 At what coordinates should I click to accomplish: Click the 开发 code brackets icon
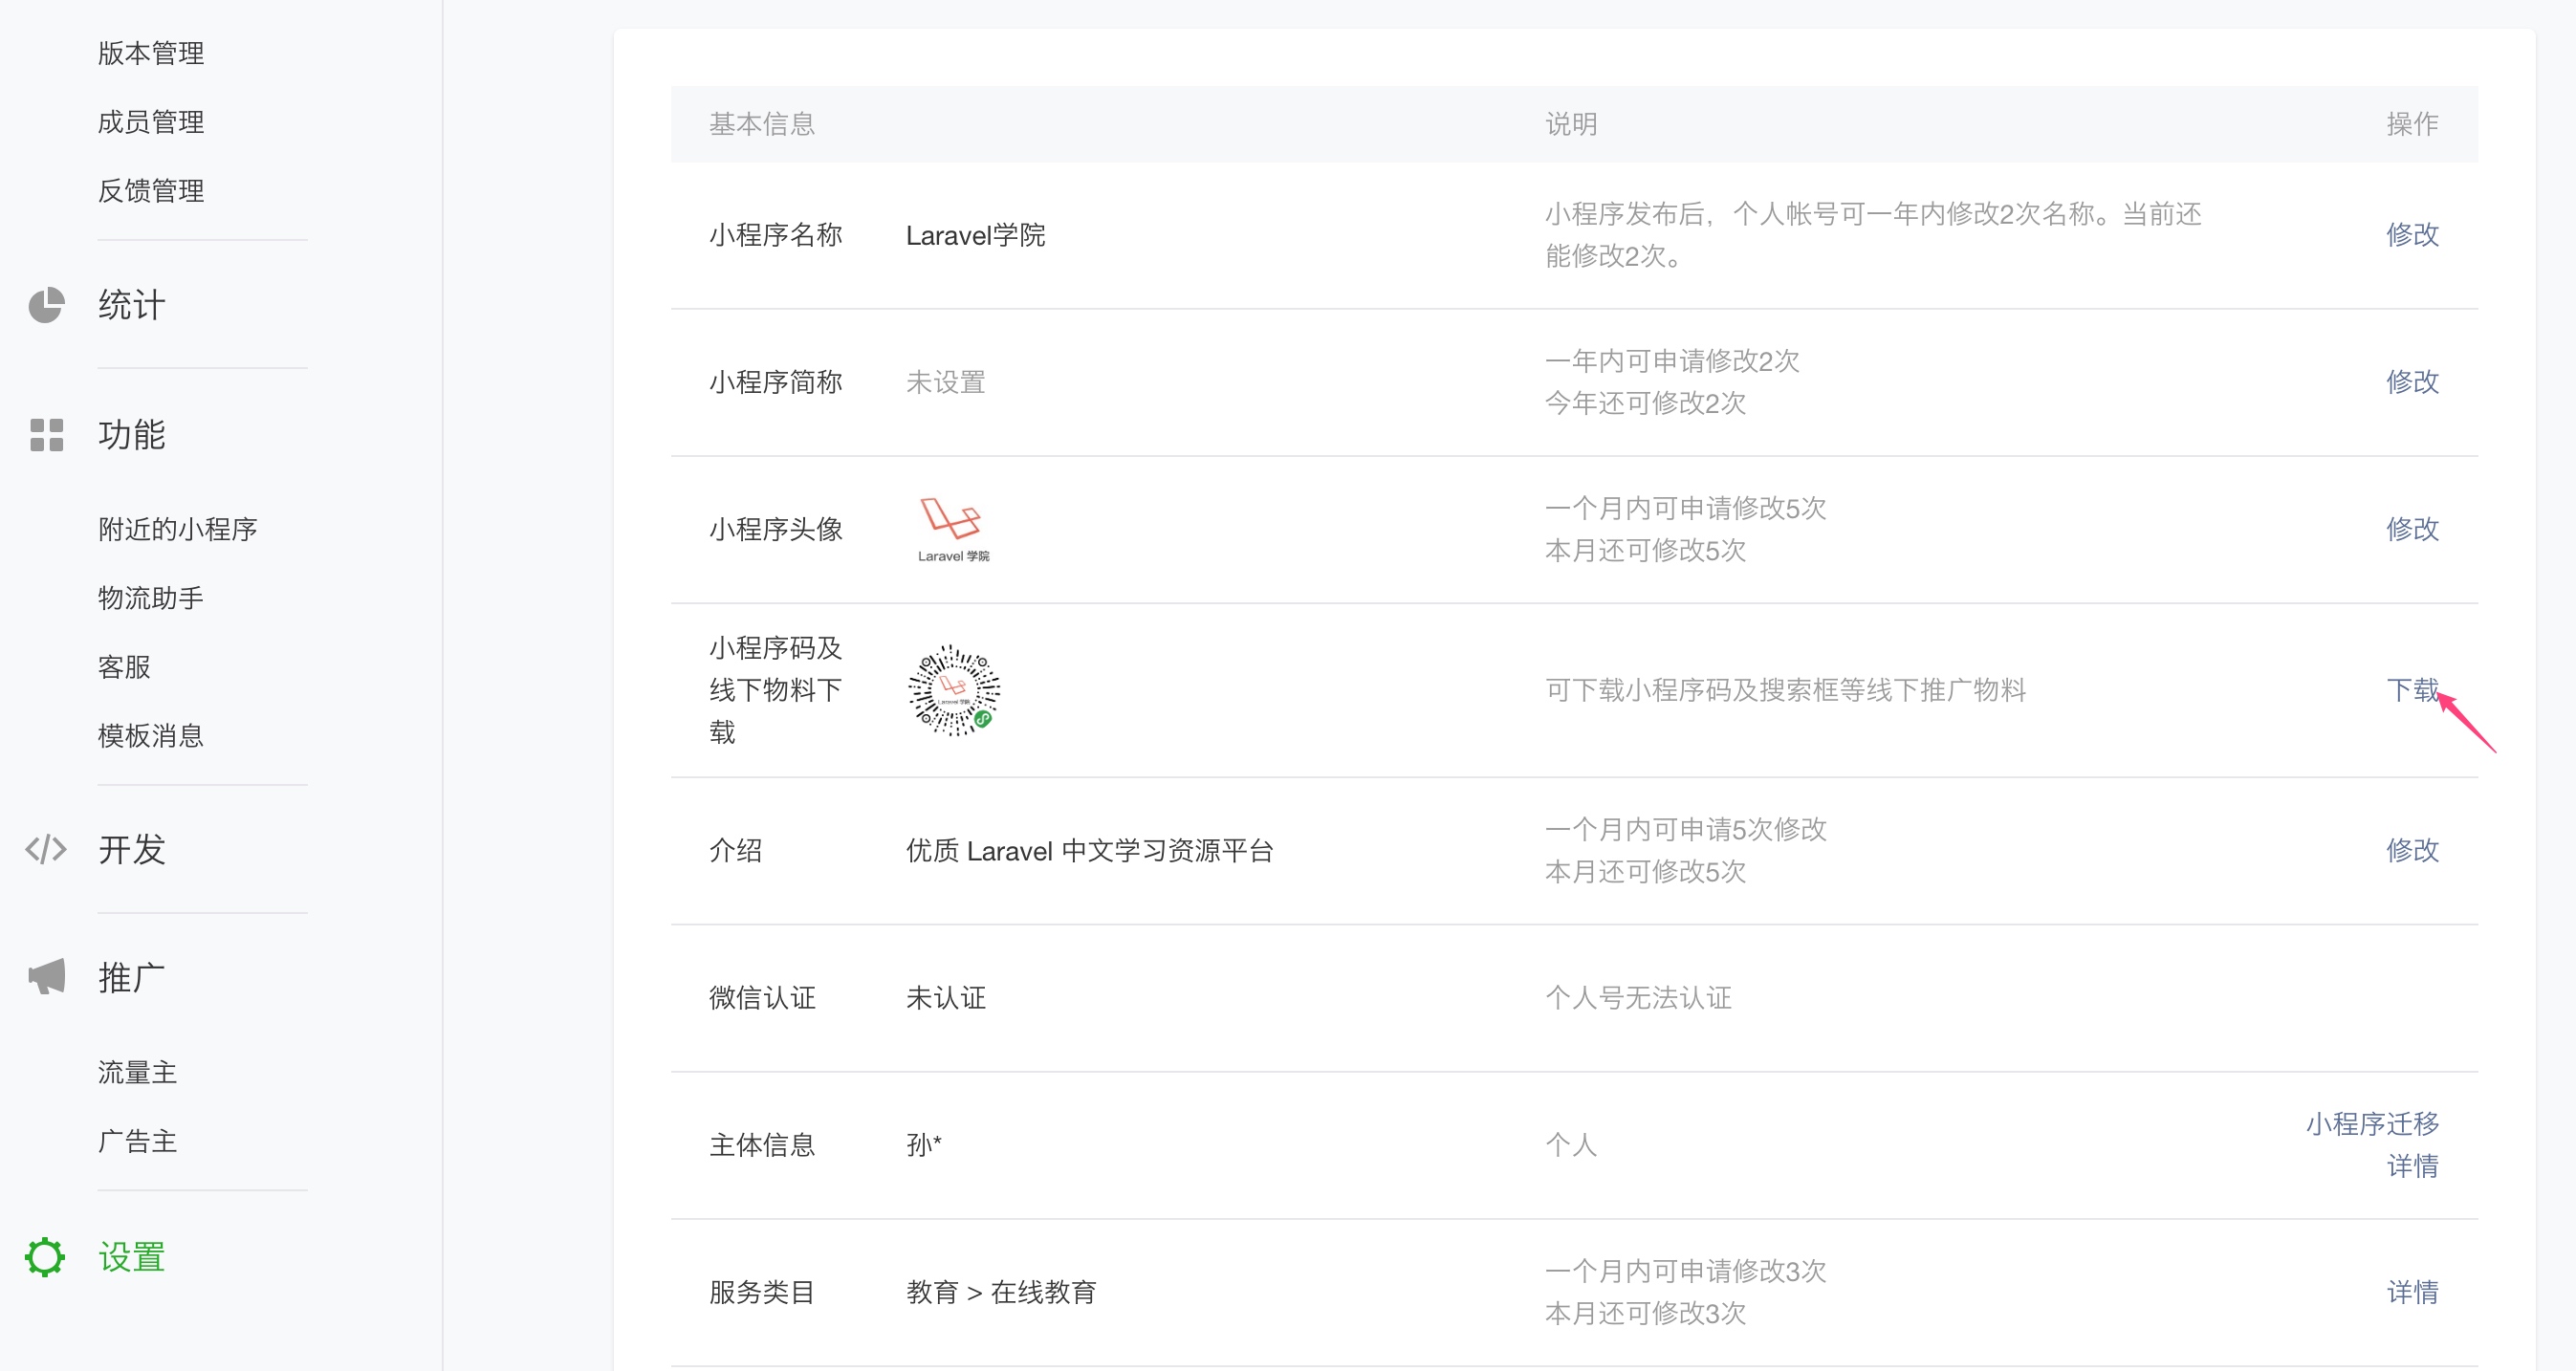coord(46,849)
